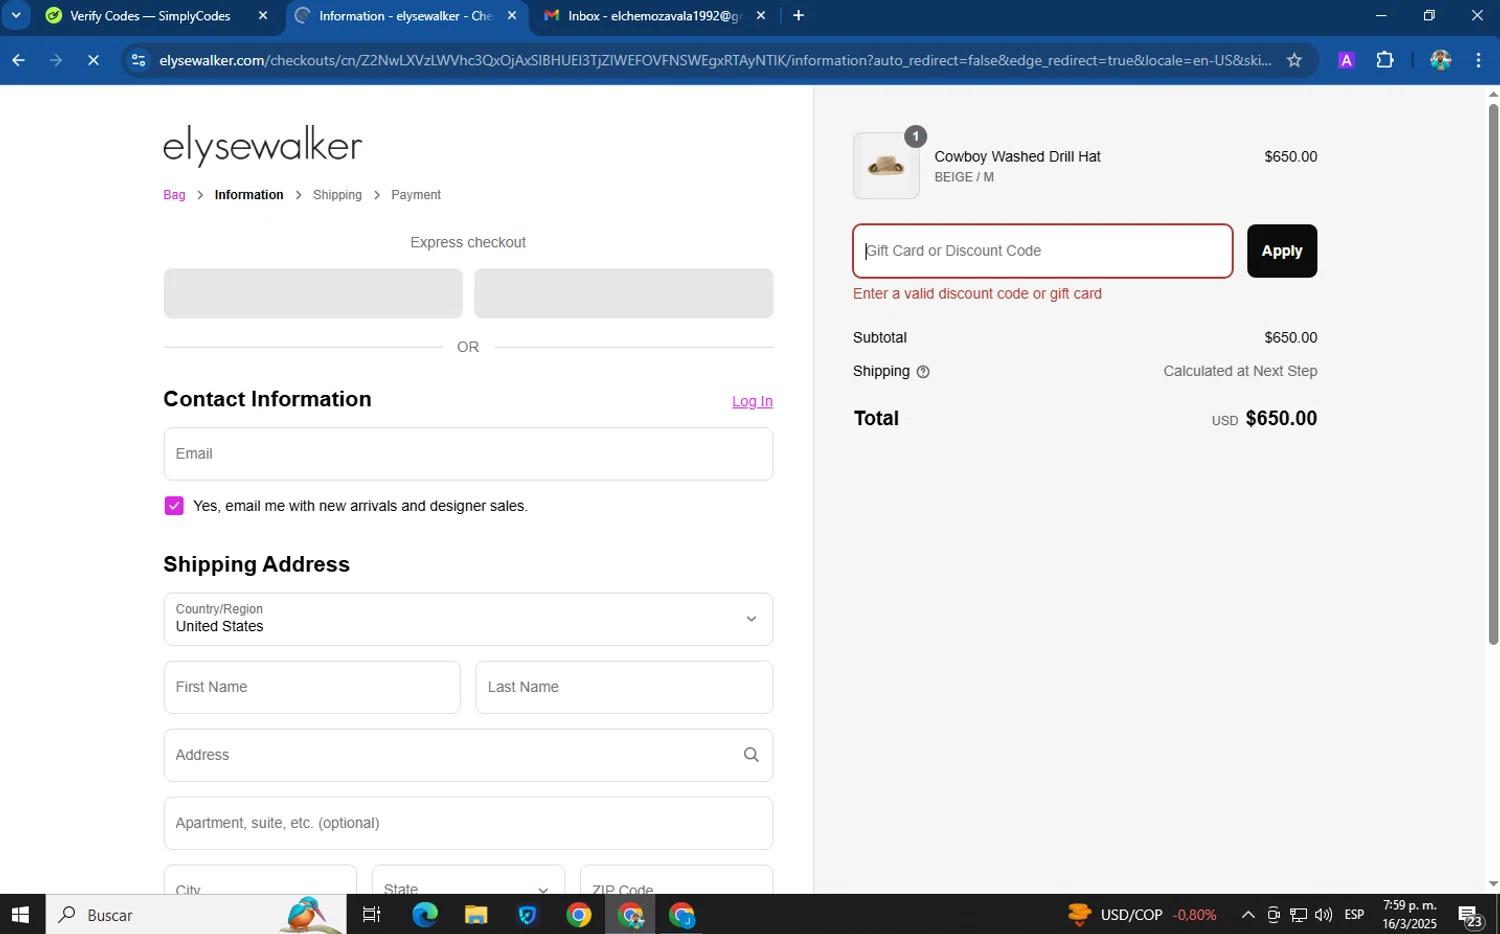Bookmark this page with the star icon
The image size is (1500, 934).
[1294, 60]
